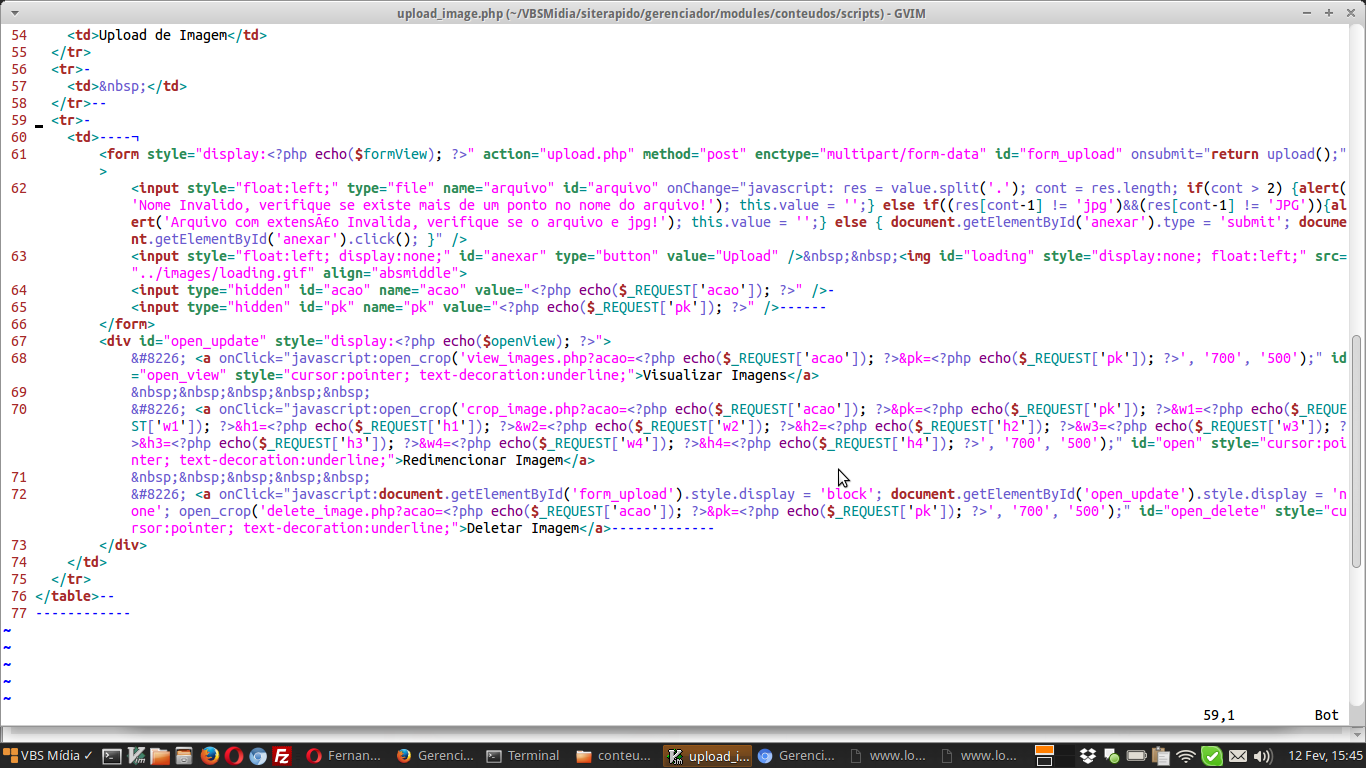Click line number 77 in the gutter
Image resolution: width=1366 pixels, height=768 pixels.
19,614
